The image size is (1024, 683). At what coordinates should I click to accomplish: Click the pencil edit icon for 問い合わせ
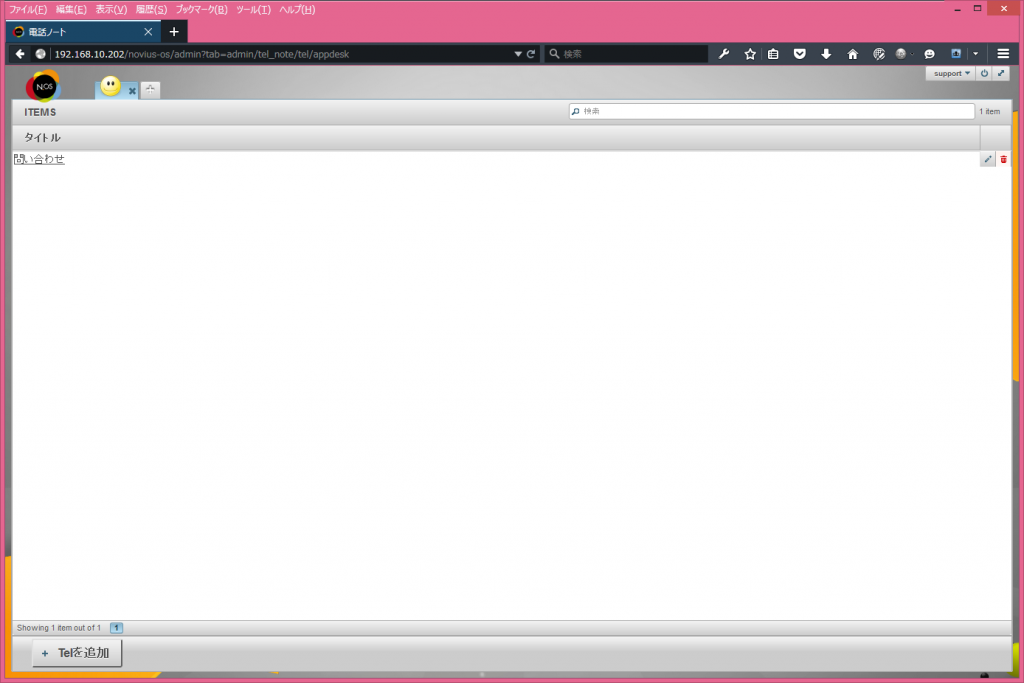click(x=988, y=159)
